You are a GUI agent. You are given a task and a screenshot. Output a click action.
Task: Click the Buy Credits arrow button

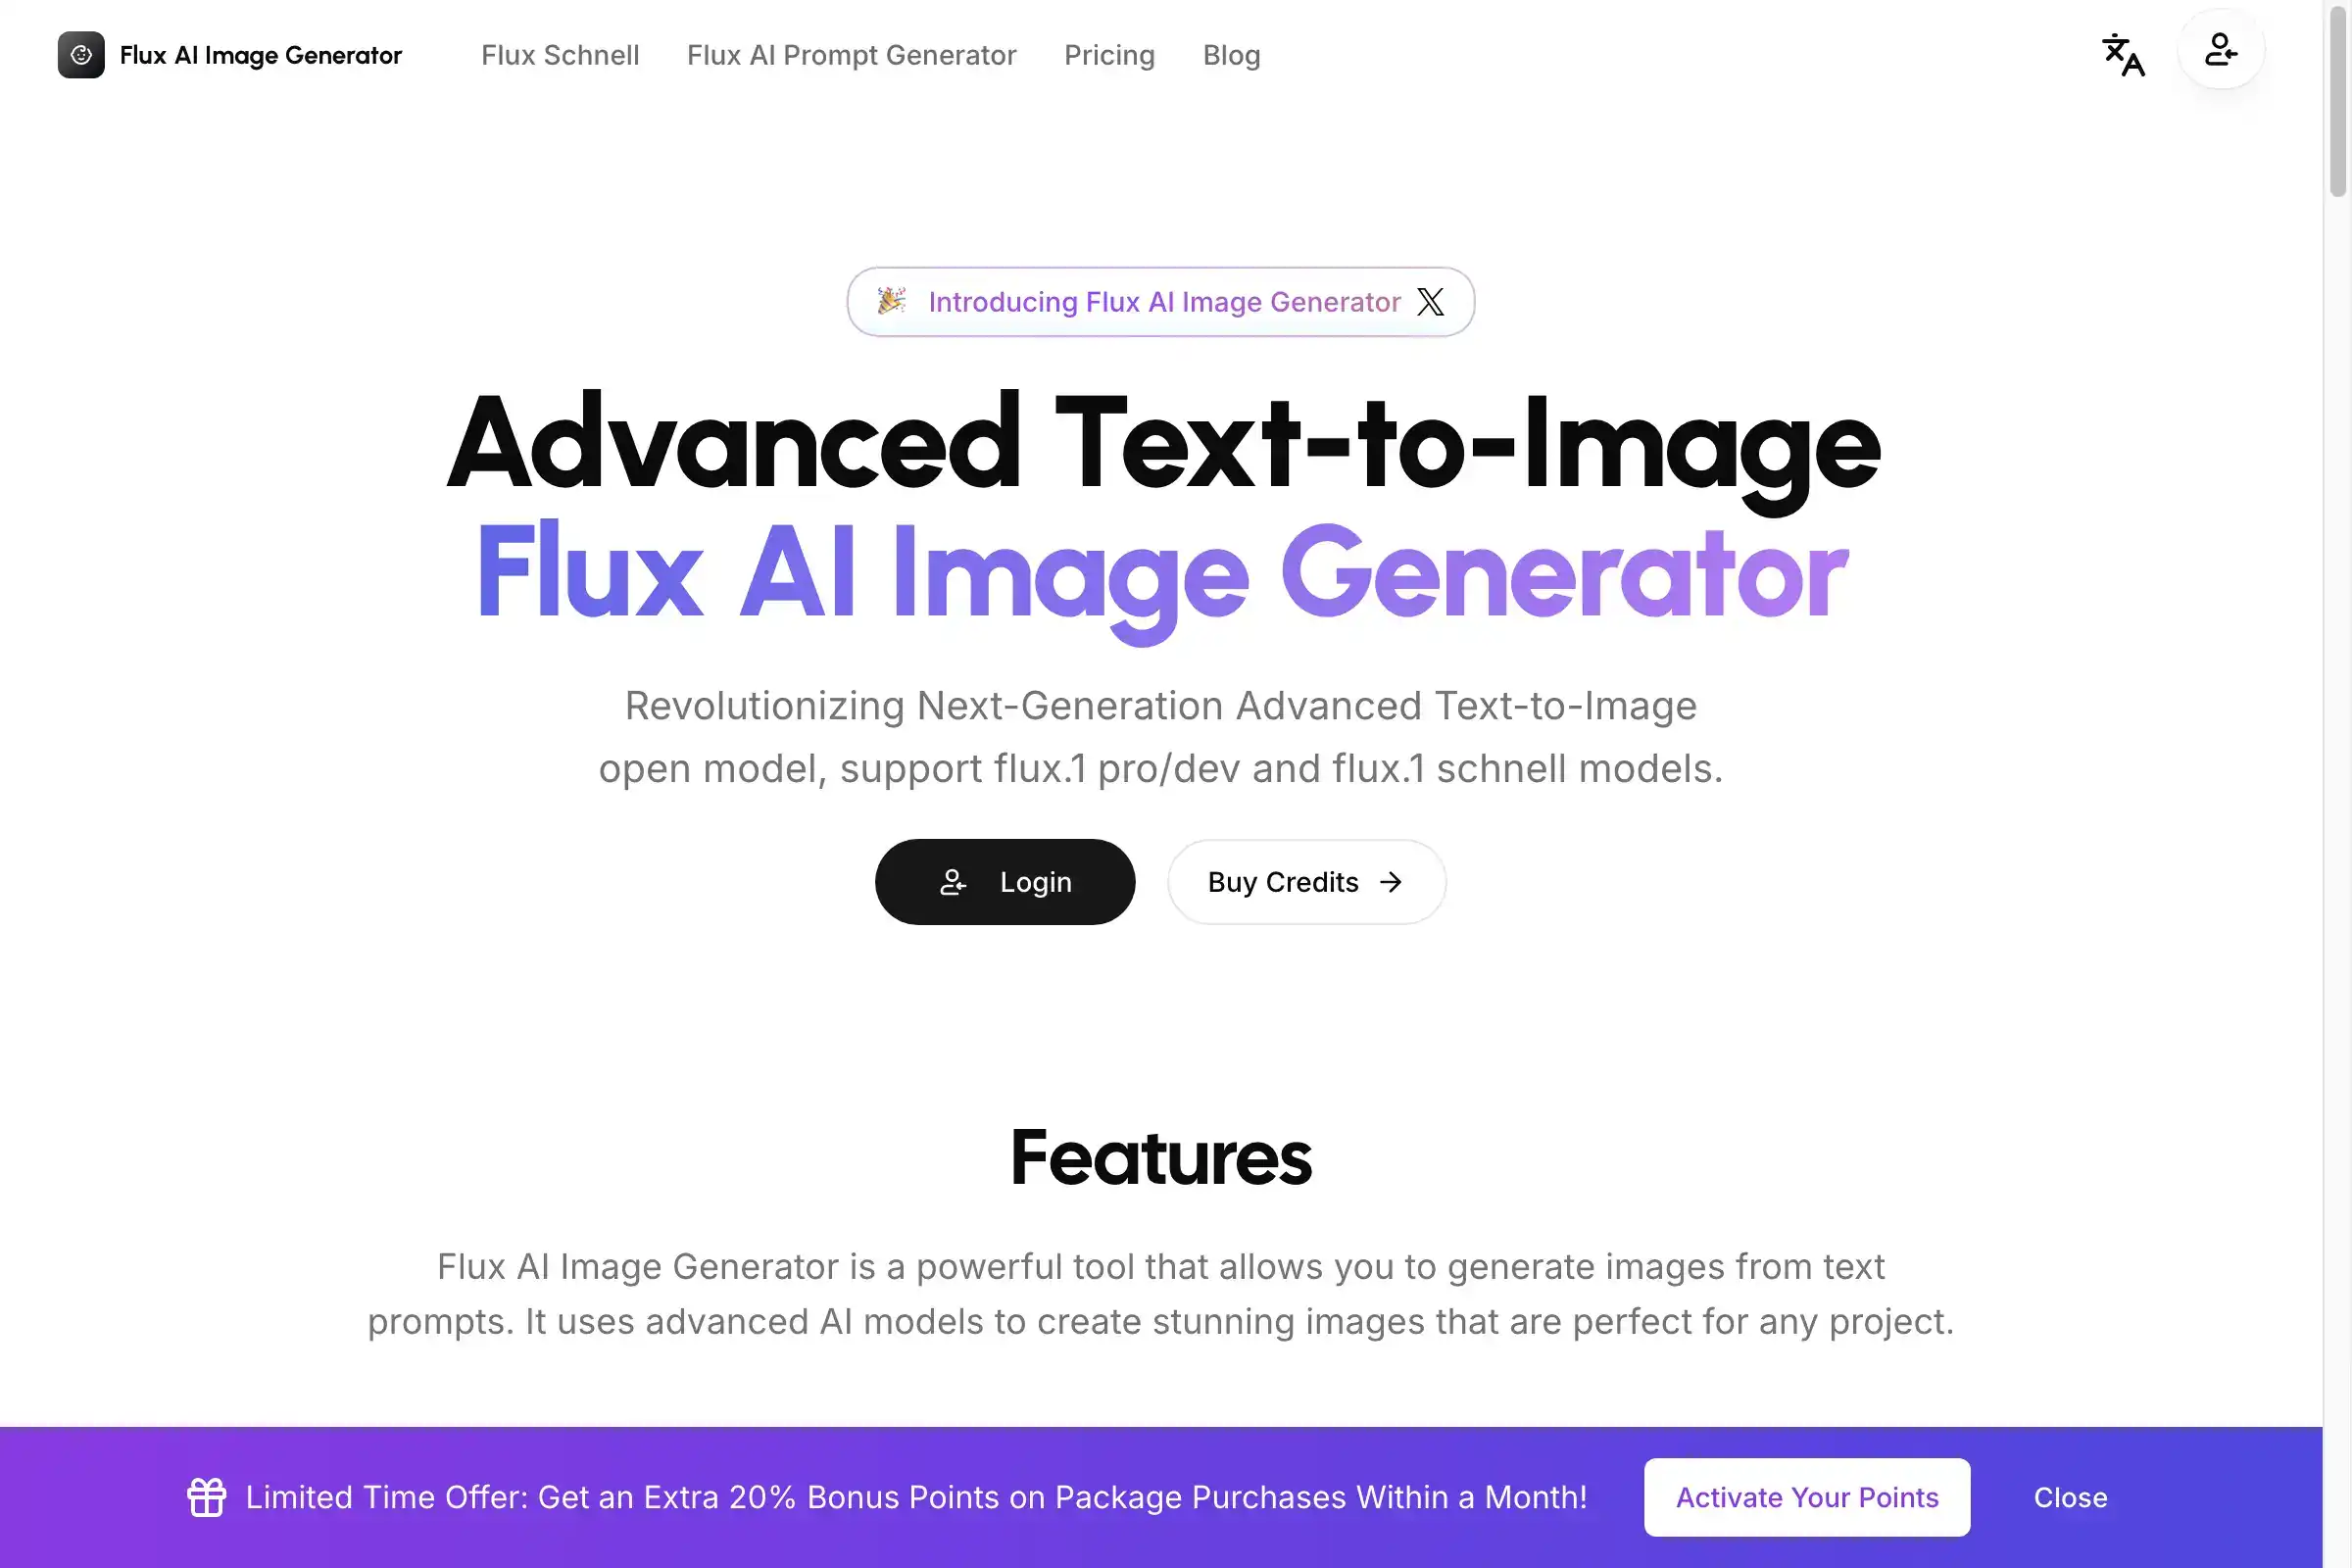[1305, 882]
